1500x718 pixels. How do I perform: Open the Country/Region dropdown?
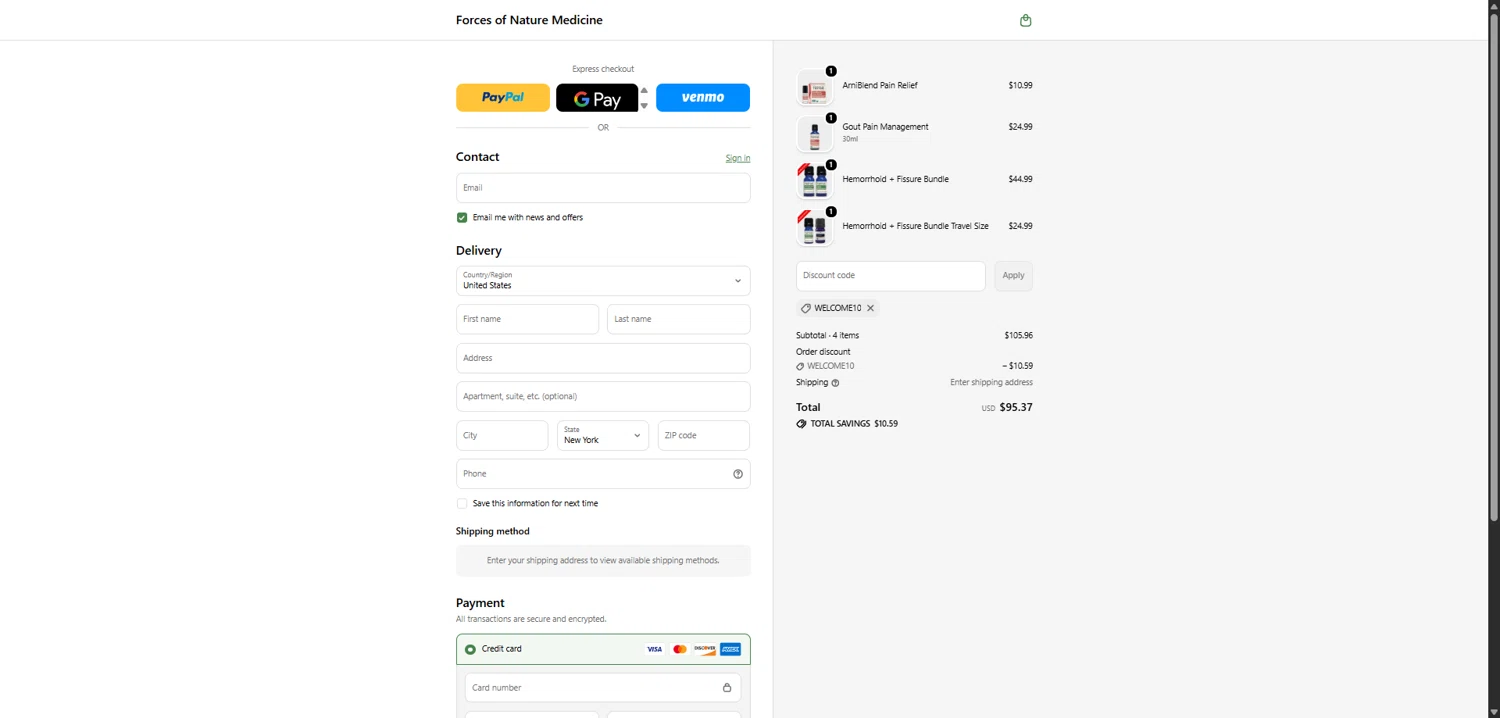click(603, 281)
